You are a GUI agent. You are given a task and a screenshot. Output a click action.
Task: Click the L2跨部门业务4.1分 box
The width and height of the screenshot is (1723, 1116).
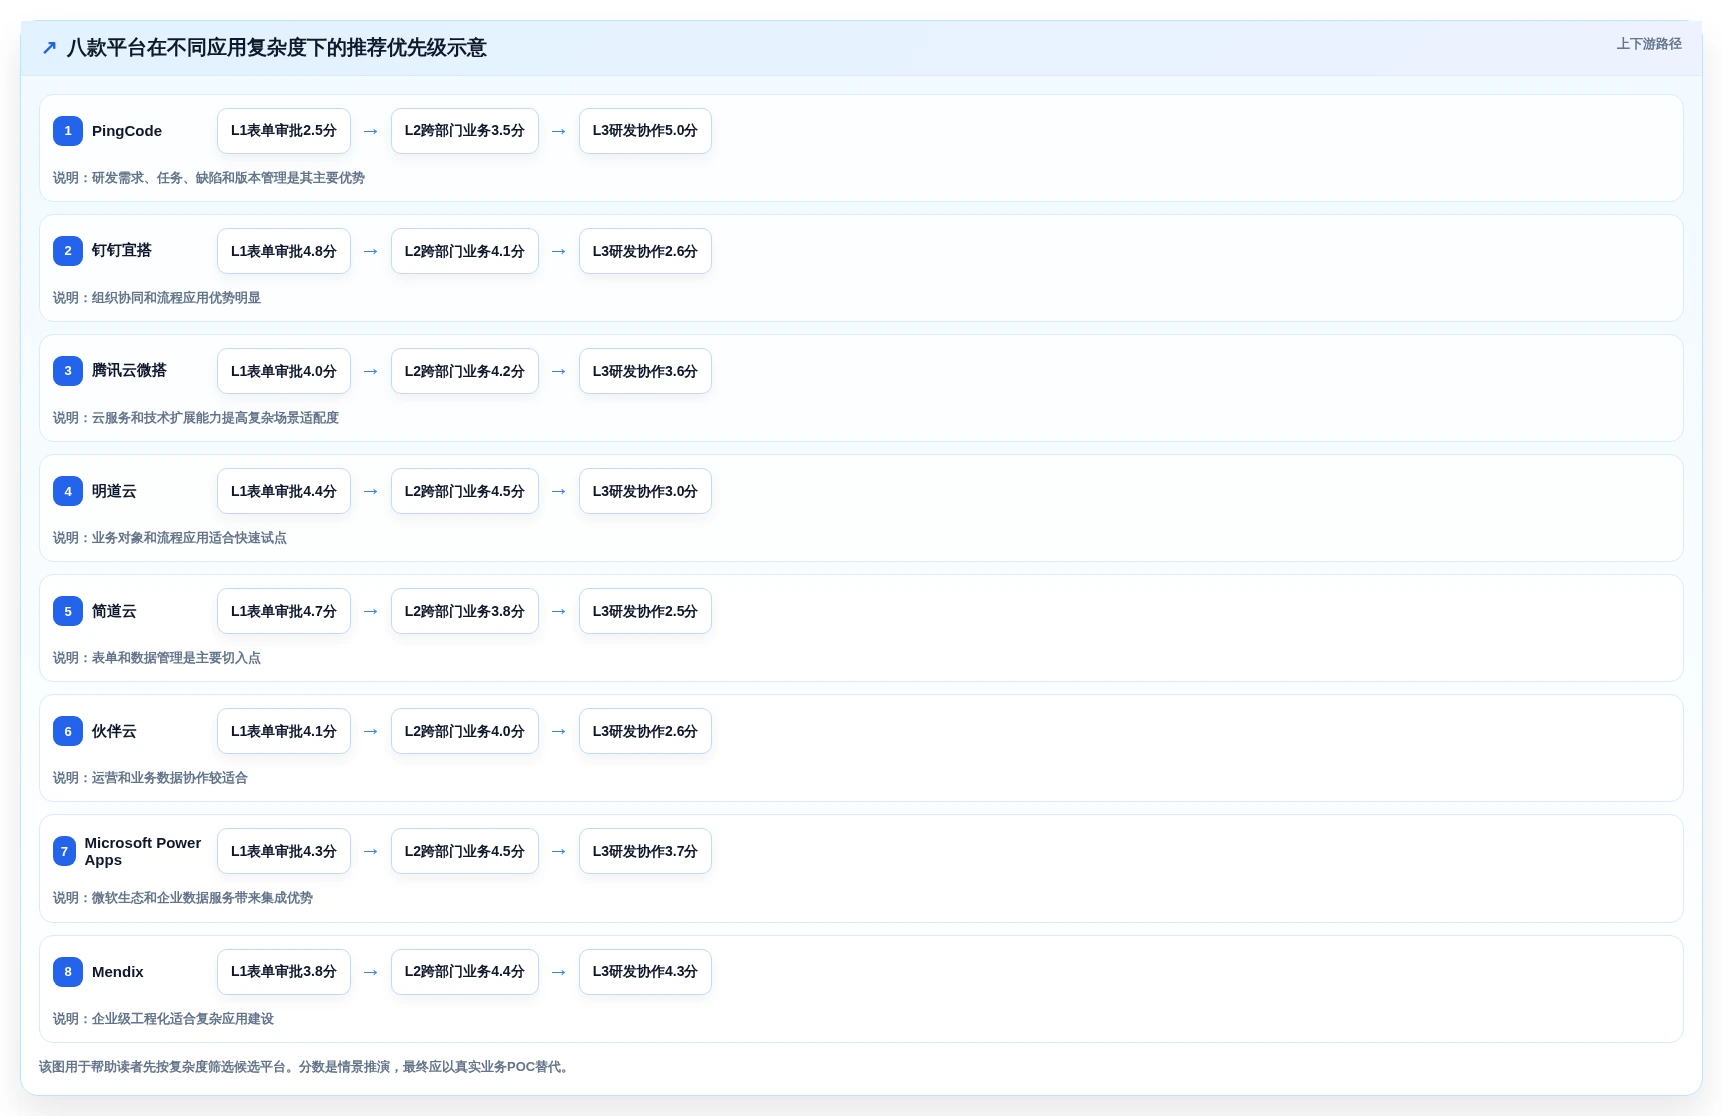tap(465, 251)
